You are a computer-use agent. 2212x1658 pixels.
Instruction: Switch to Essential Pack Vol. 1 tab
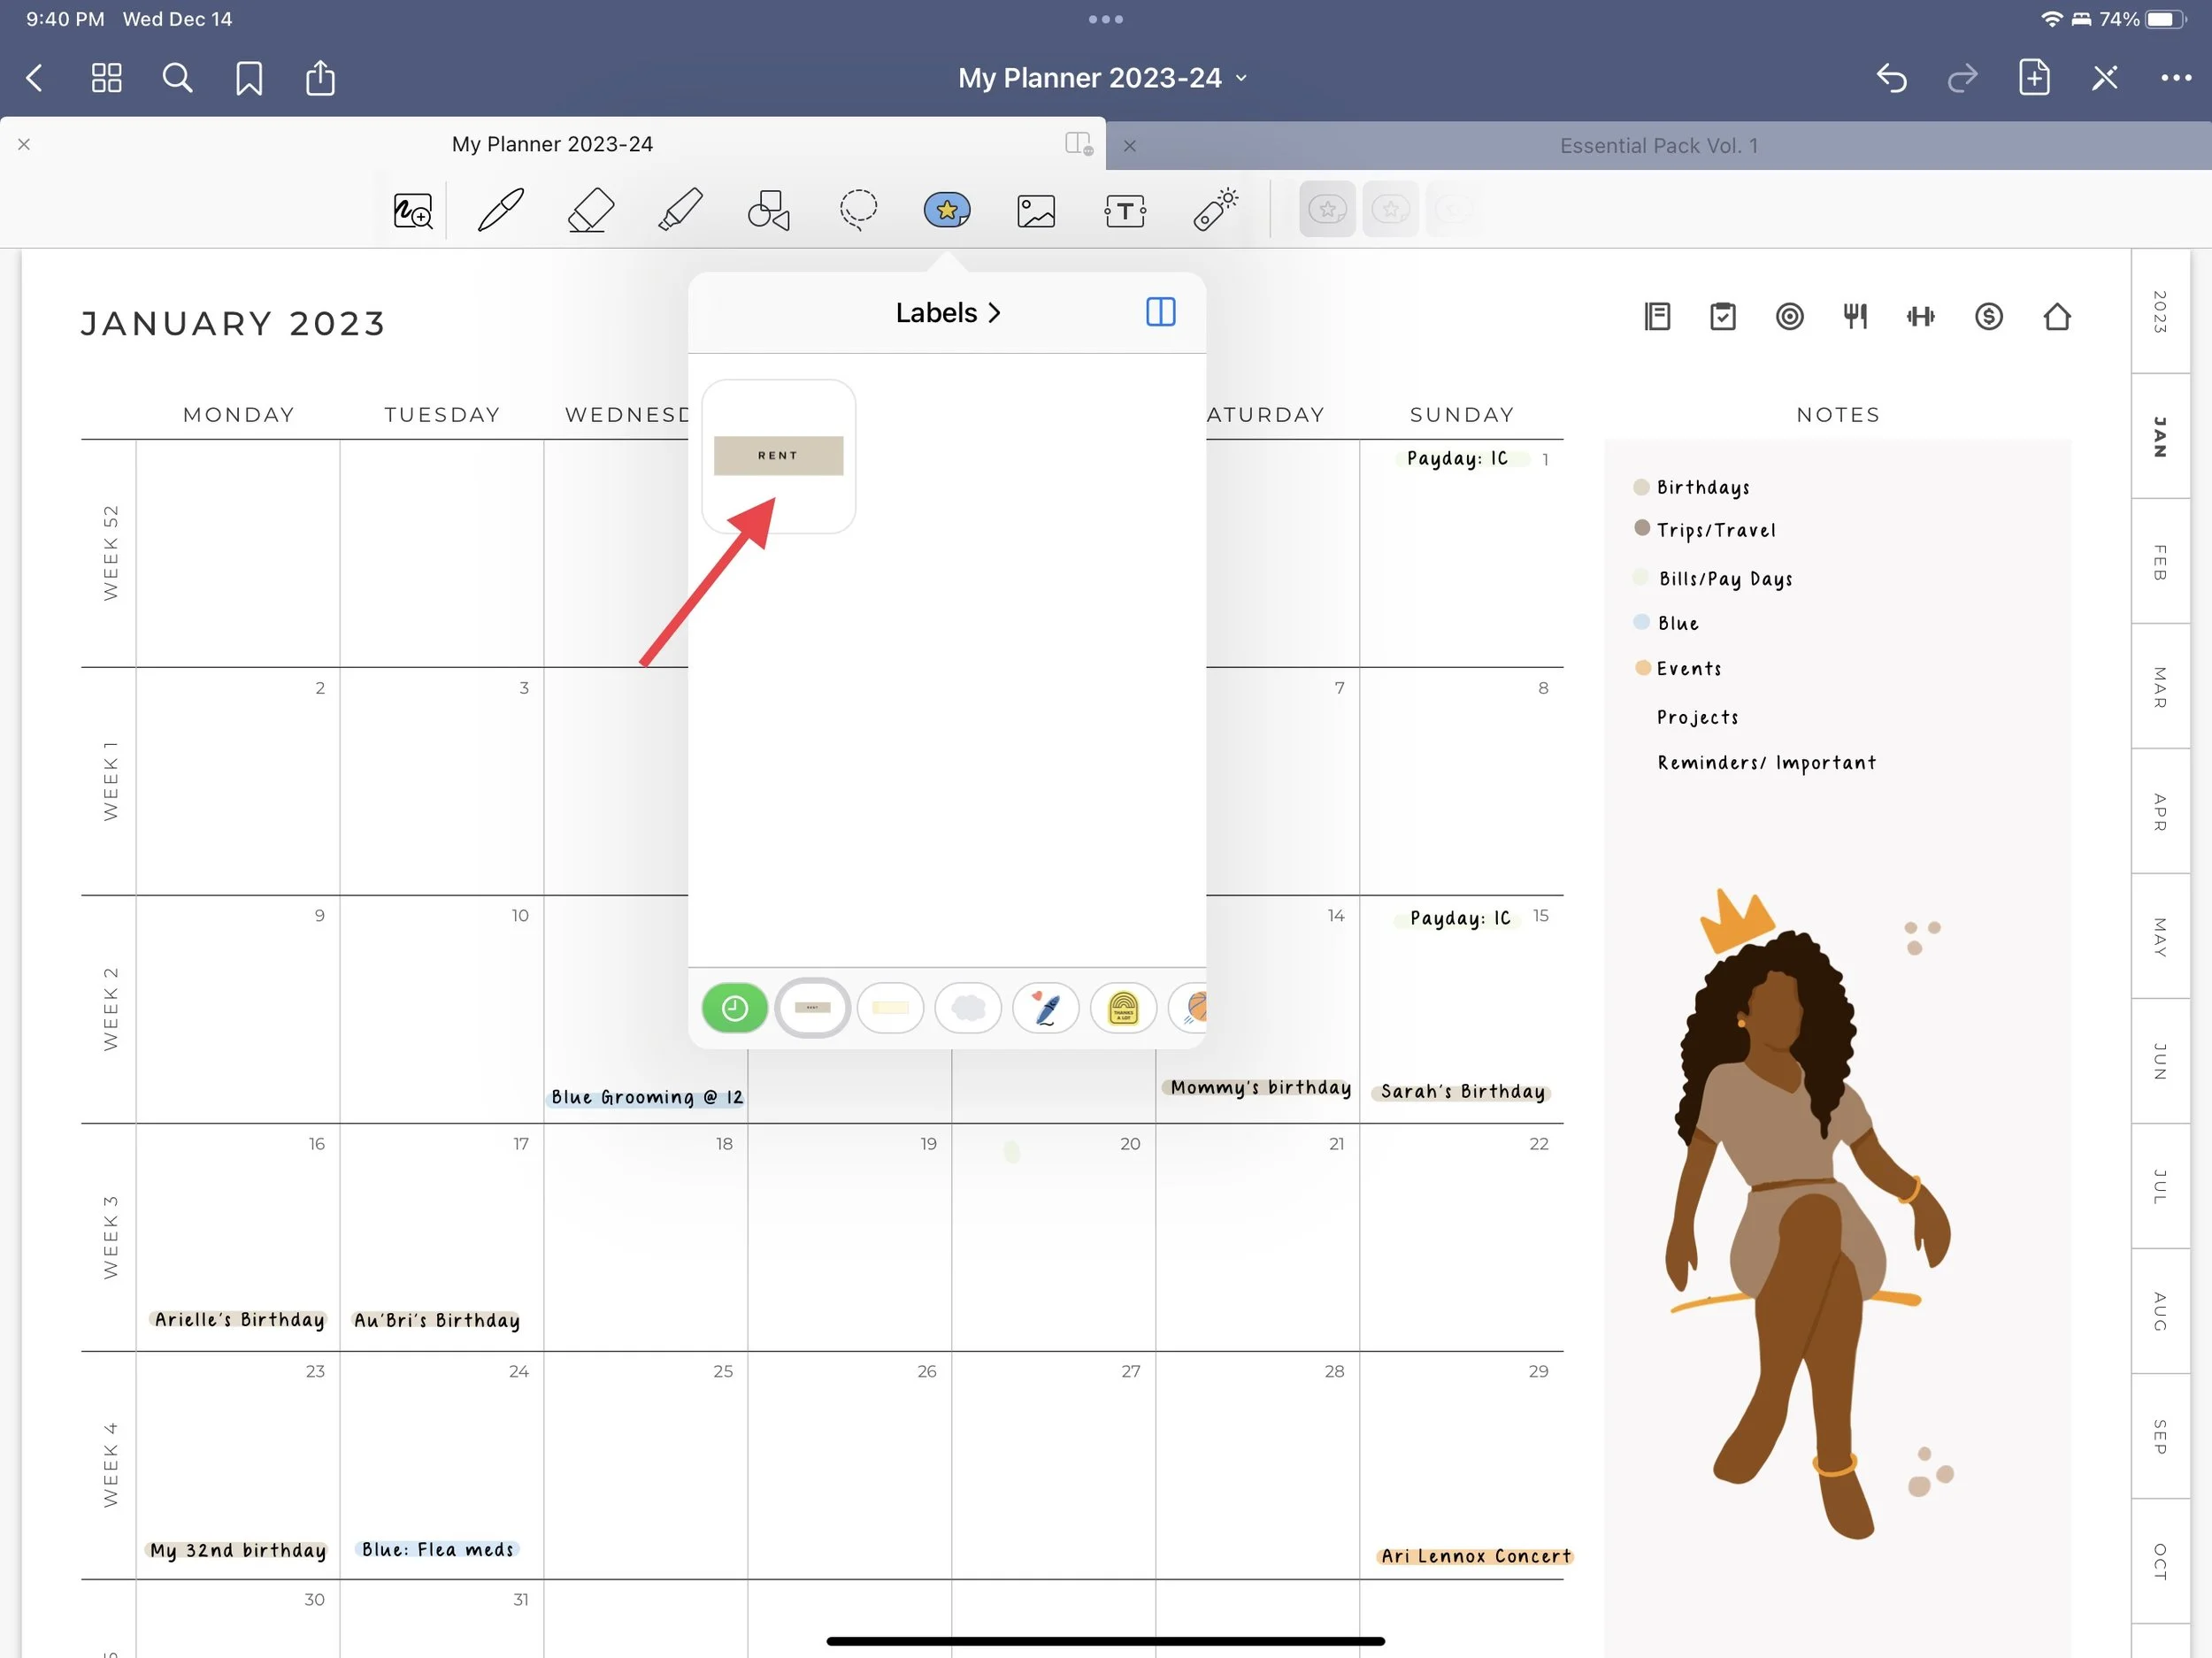tap(1658, 146)
